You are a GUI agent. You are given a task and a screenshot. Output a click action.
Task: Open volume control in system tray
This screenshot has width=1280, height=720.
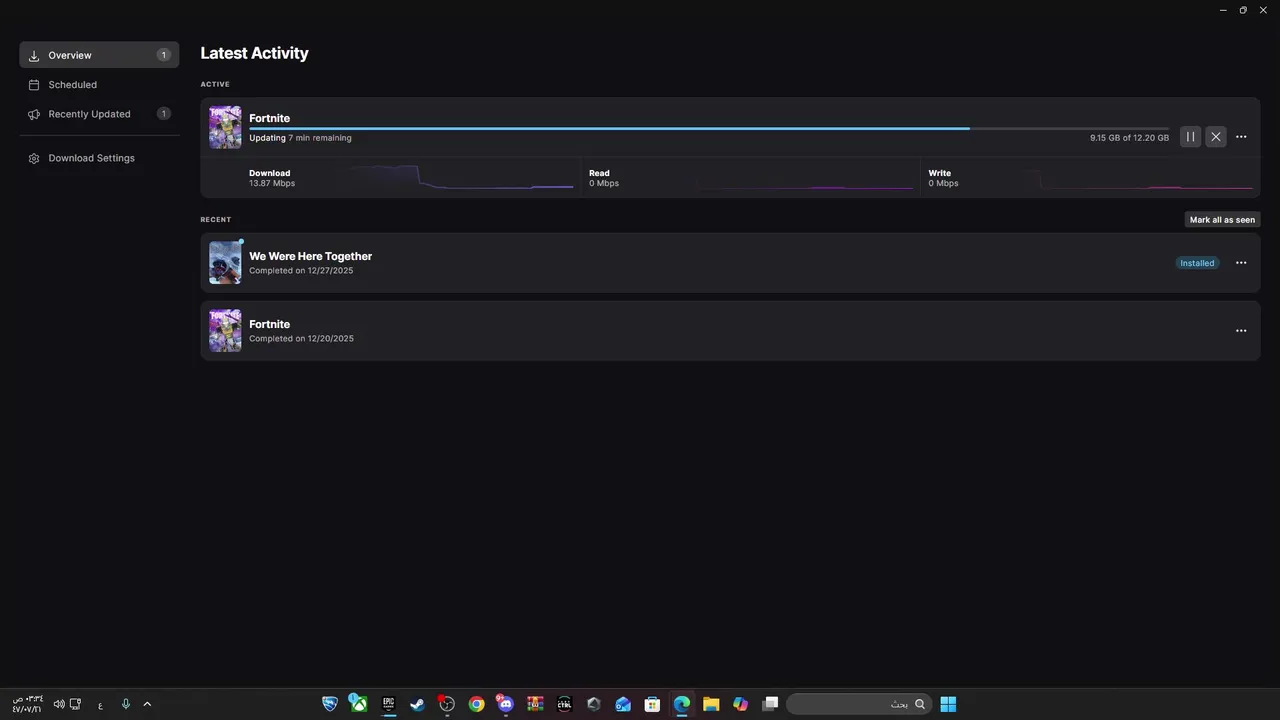[x=59, y=704]
